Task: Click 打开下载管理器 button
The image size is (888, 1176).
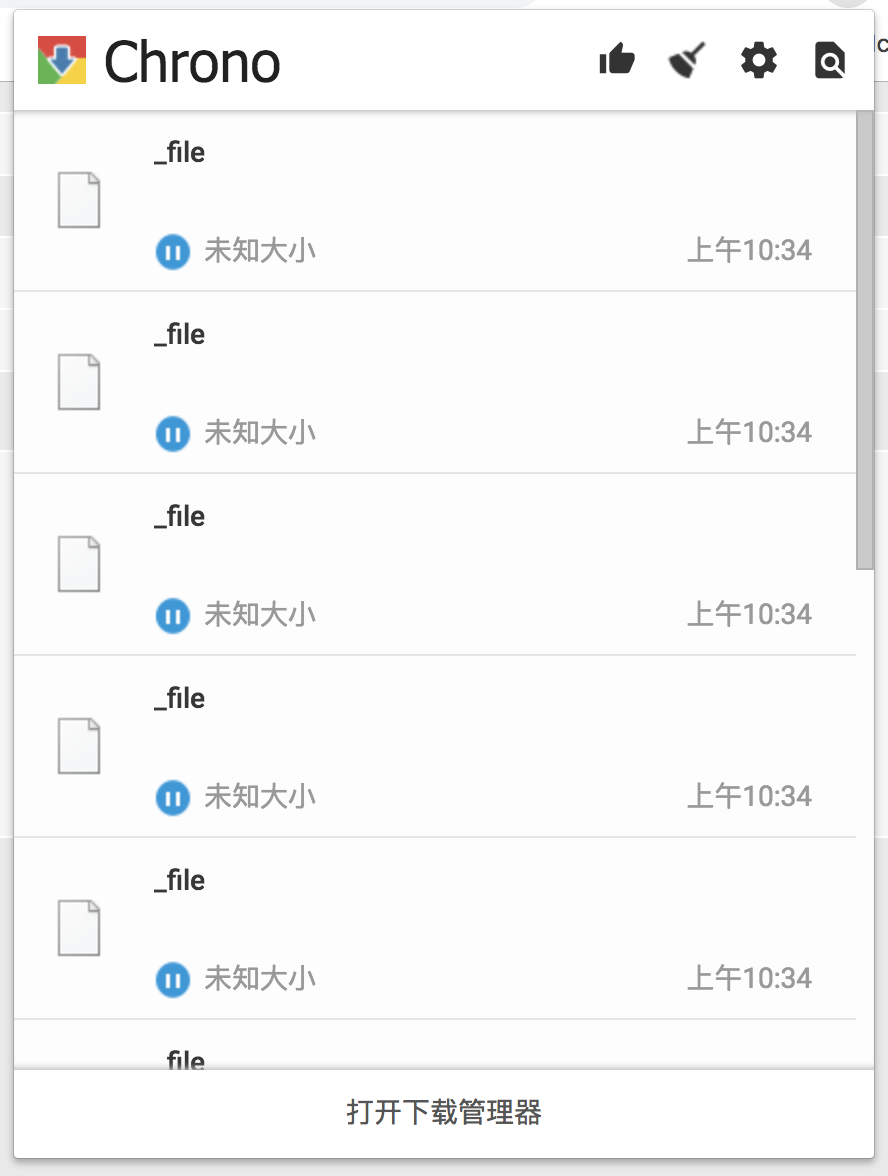Action: point(444,1112)
